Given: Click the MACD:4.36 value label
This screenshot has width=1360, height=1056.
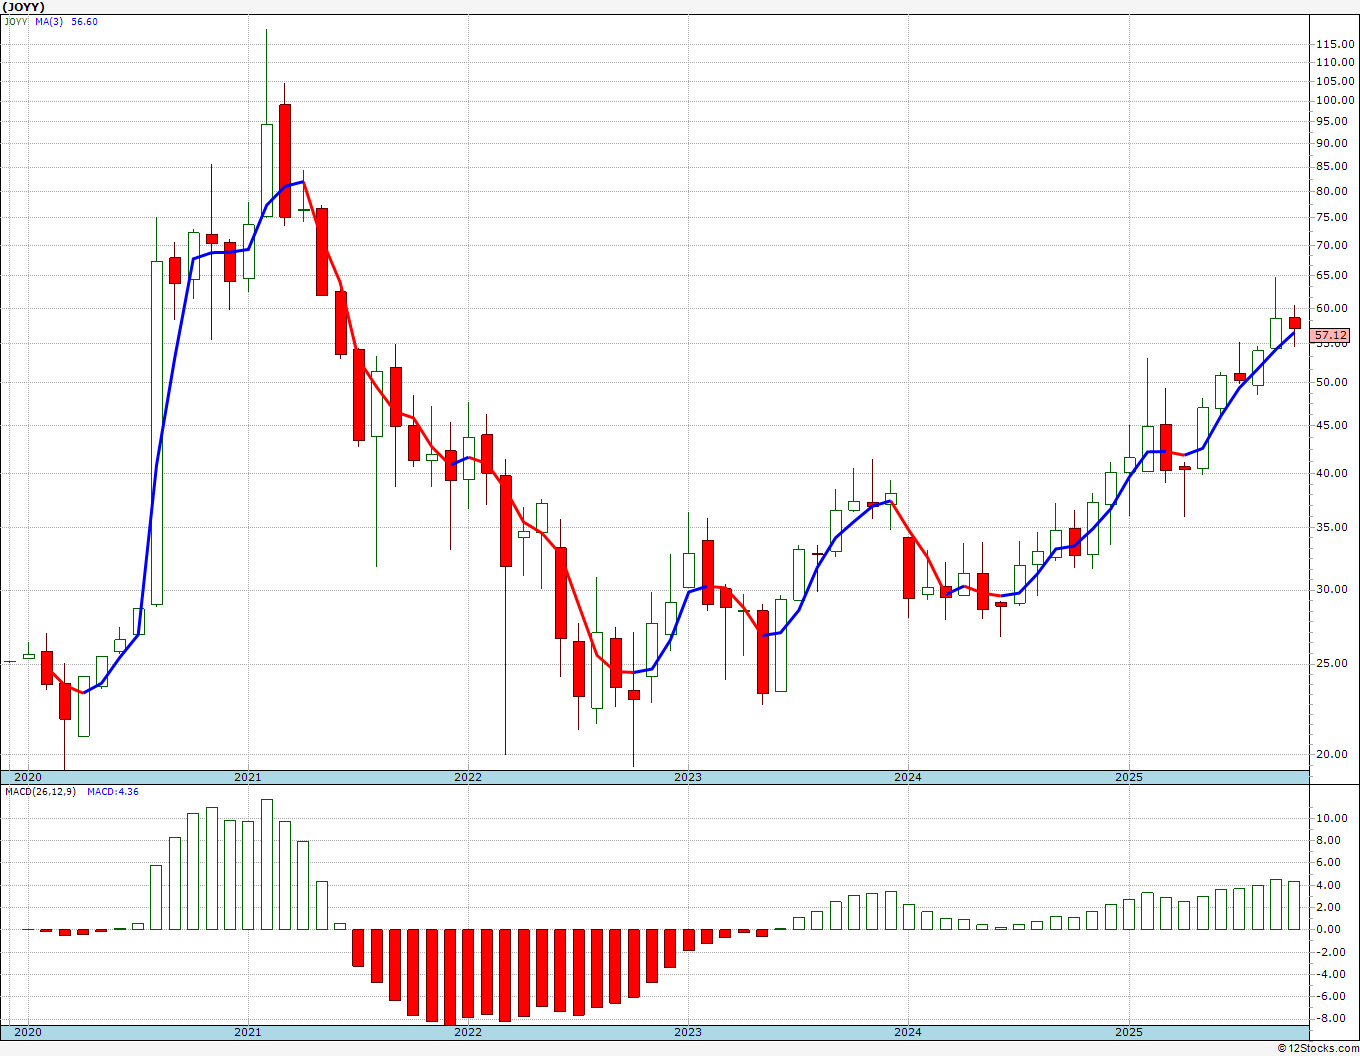Looking at the screenshot, I should pyautogui.click(x=112, y=792).
